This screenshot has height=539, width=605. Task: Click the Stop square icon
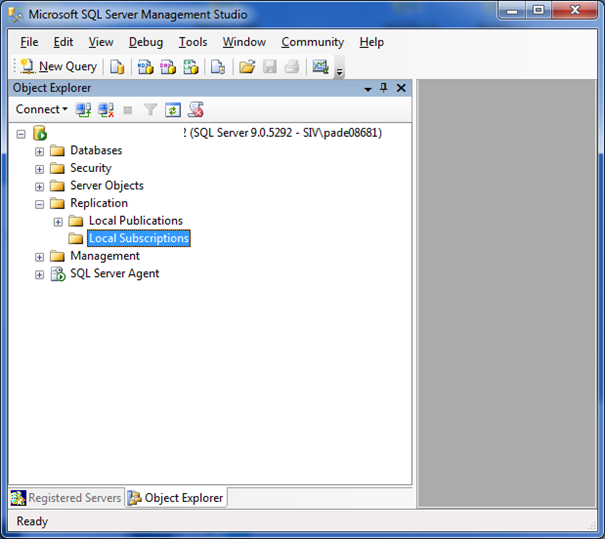[x=128, y=111]
